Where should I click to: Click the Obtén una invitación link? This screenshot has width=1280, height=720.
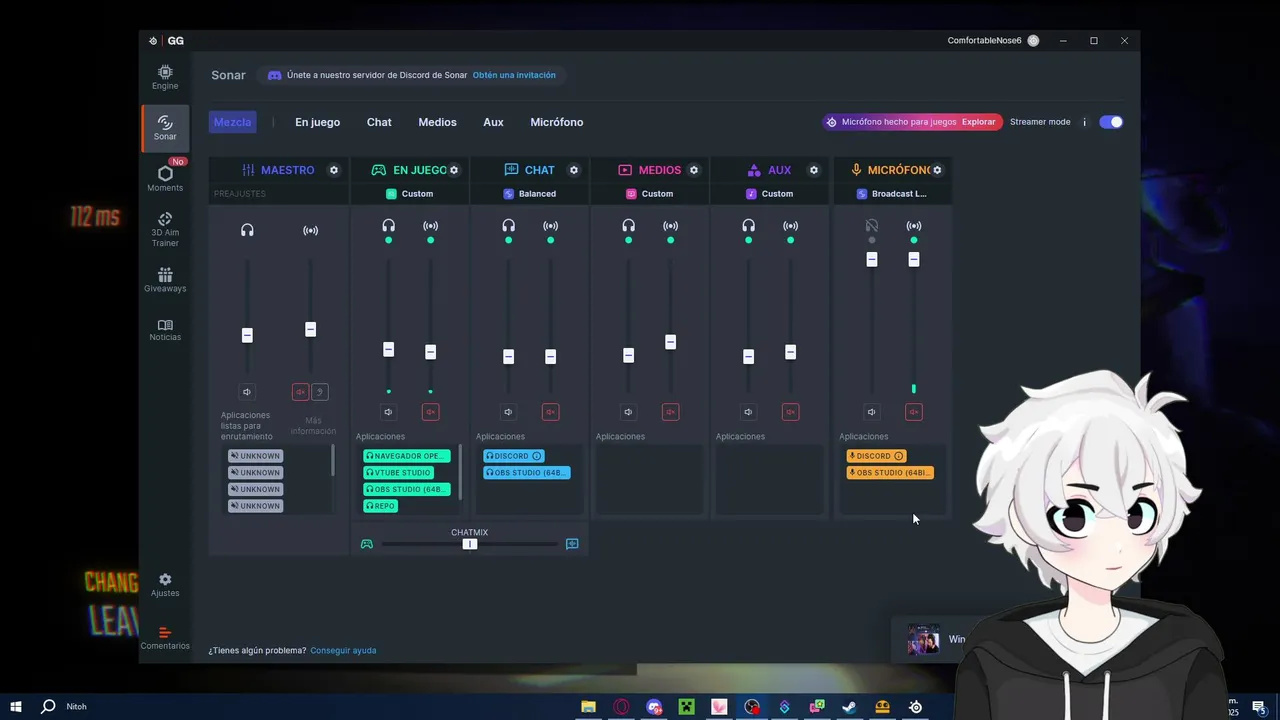pyautogui.click(x=514, y=75)
